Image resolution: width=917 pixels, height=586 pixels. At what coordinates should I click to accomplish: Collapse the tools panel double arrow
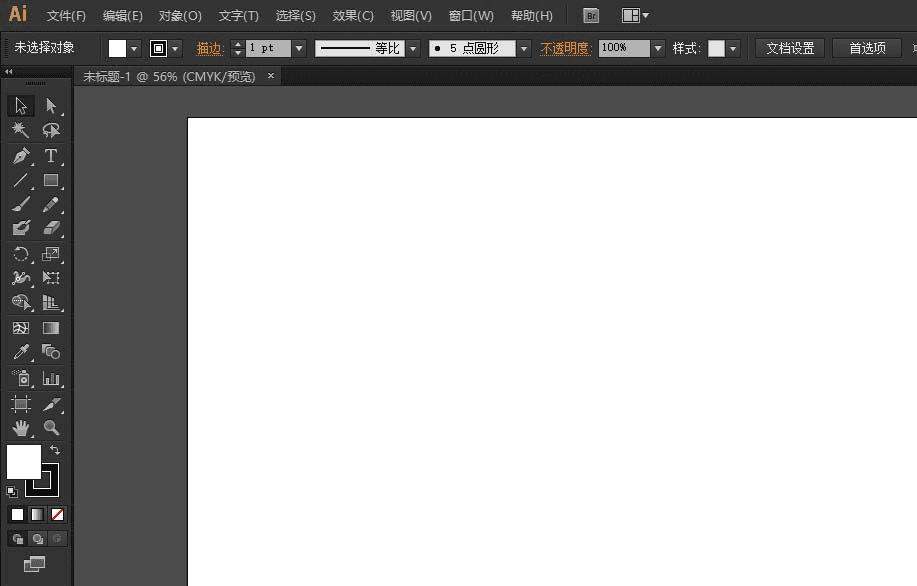[x=8, y=71]
